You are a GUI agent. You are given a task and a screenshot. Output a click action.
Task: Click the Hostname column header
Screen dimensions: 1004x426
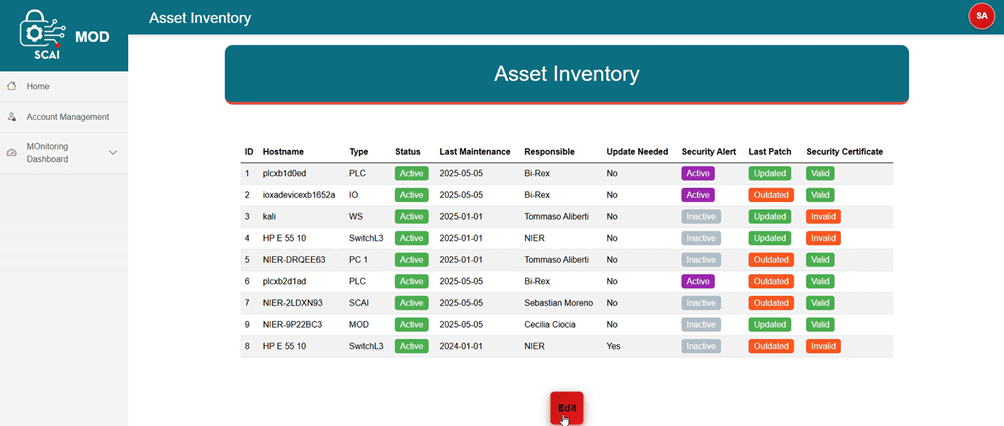pos(283,152)
